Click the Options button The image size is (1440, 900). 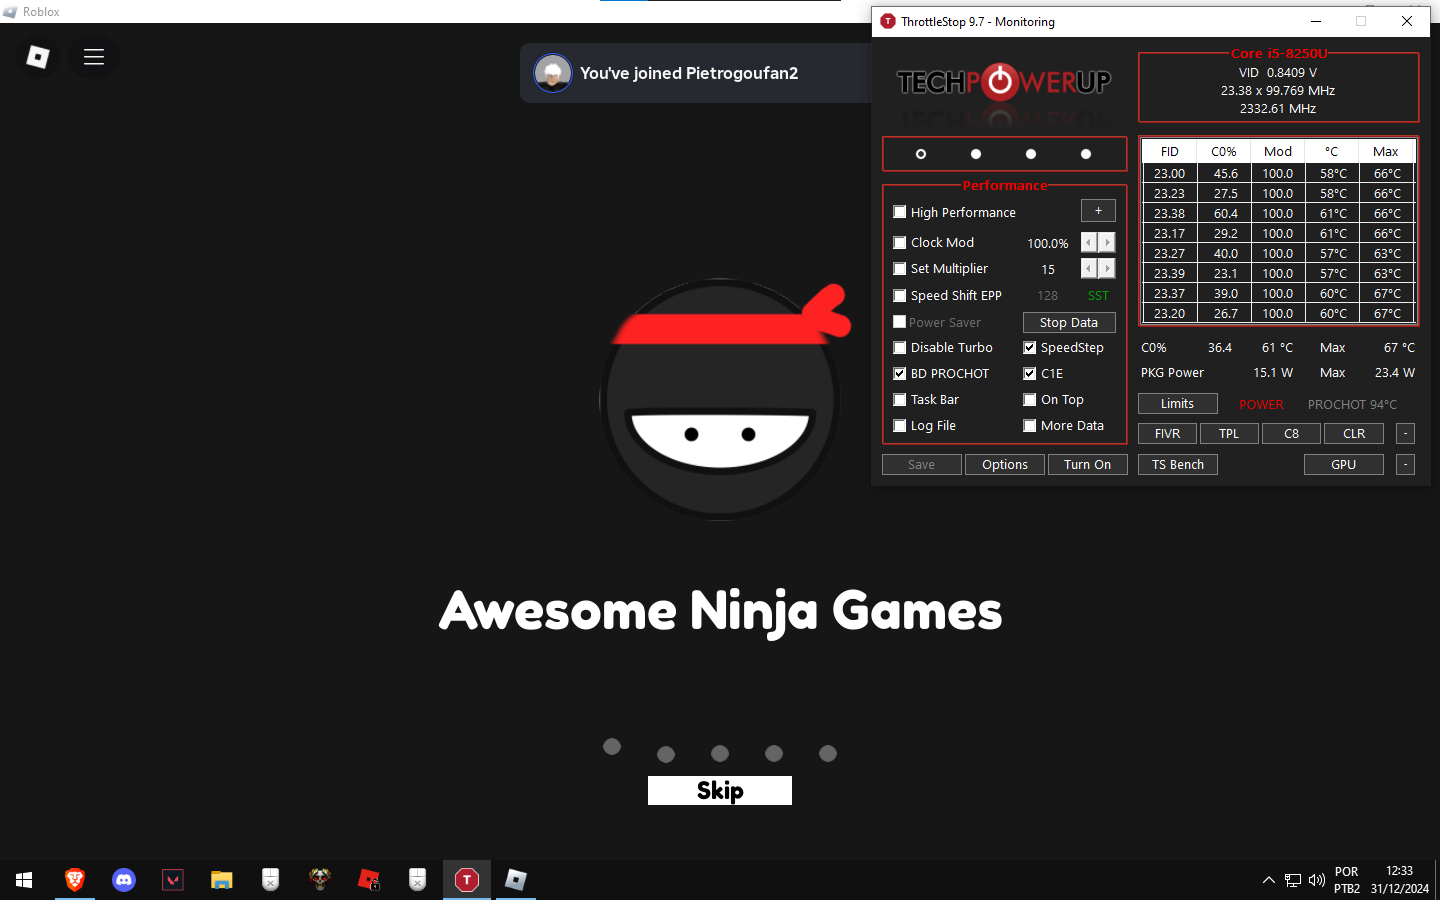1005,464
